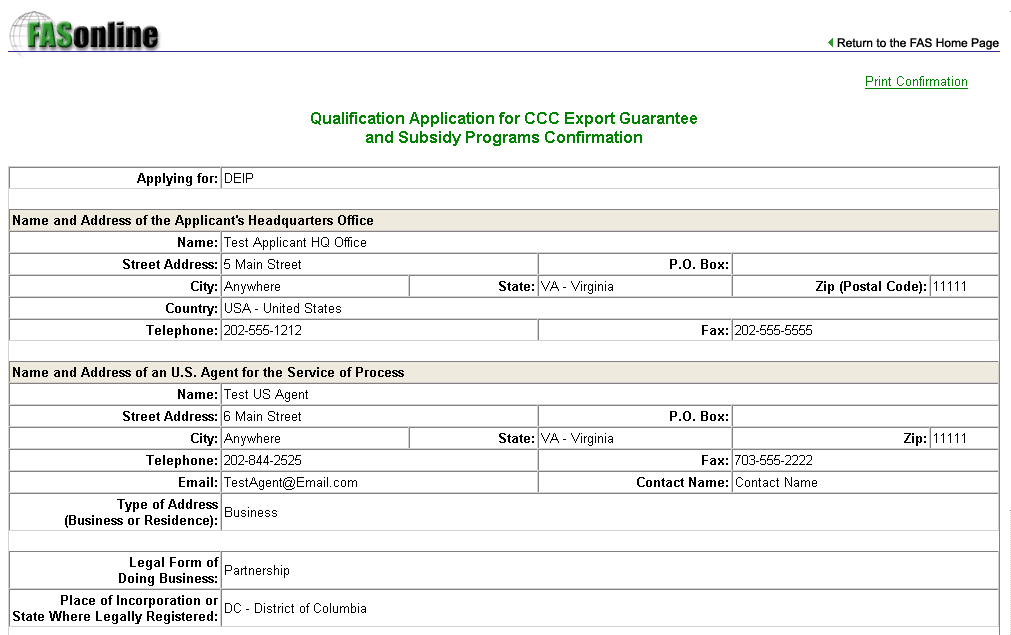Click the headquarters telephone 202-555-1212

(x=262, y=331)
